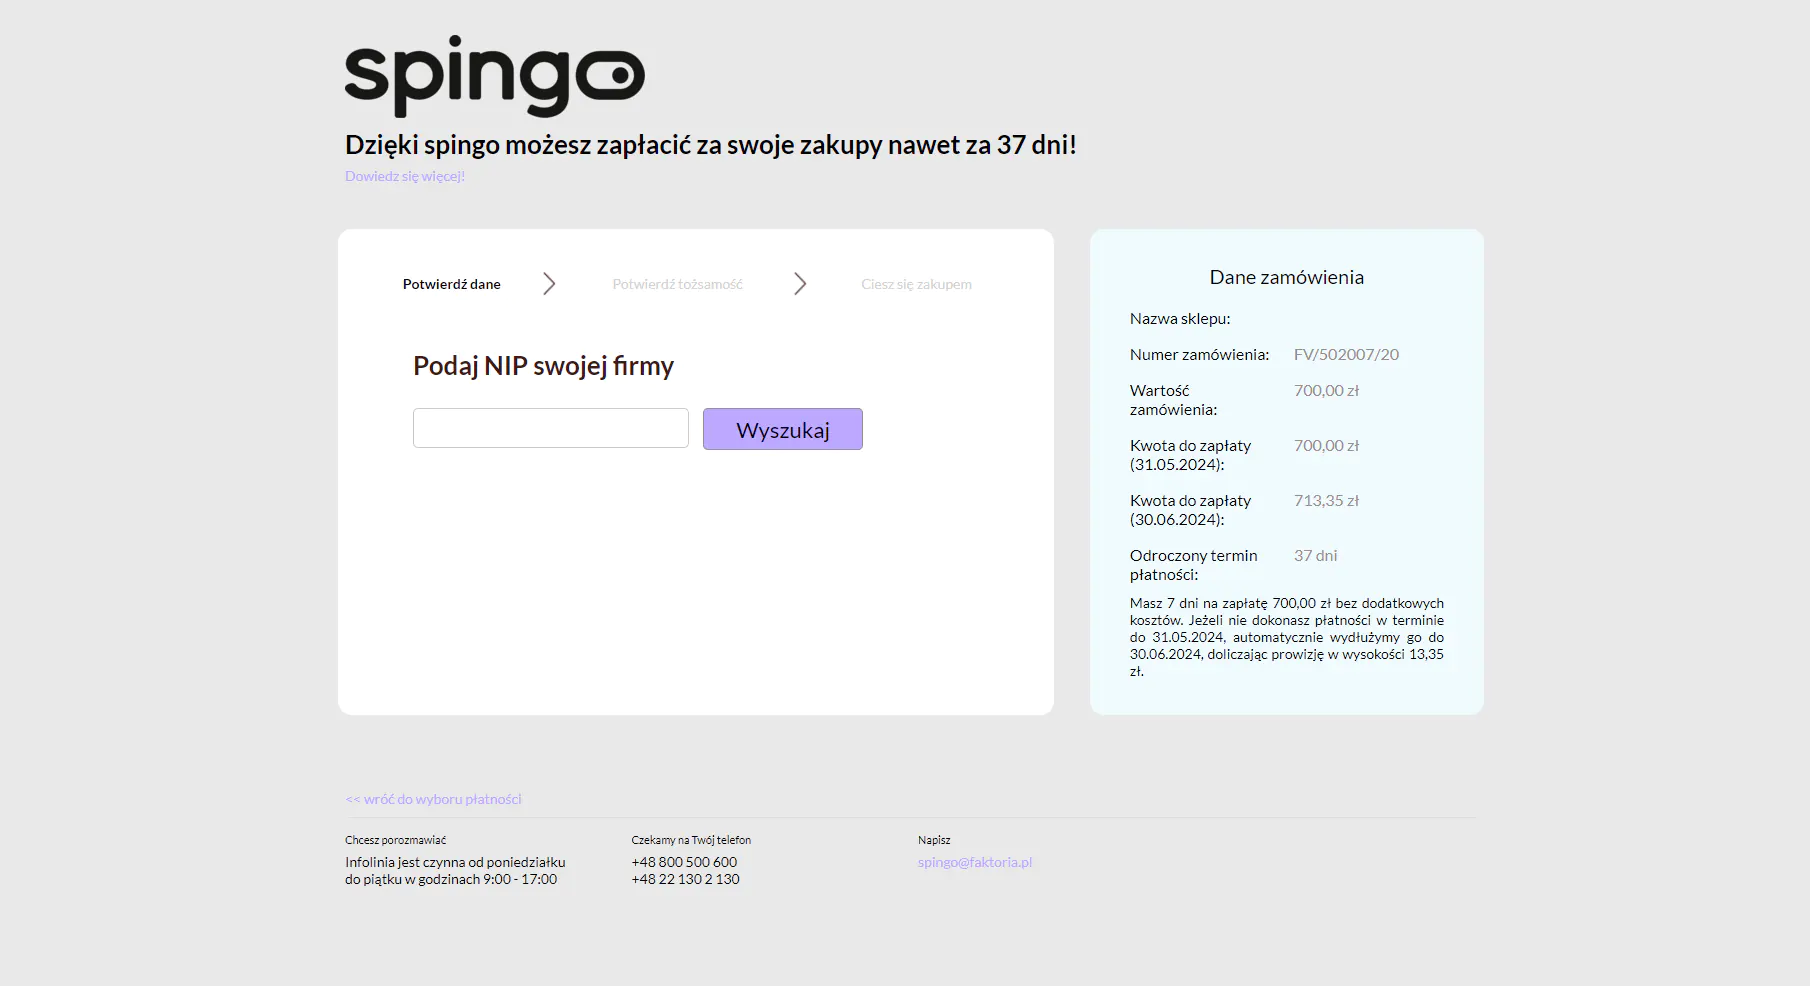The width and height of the screenshot is (1810, 986).
Task: Select the 'Potwierdź tożsamość' step
Action: (x=678, y=284)
